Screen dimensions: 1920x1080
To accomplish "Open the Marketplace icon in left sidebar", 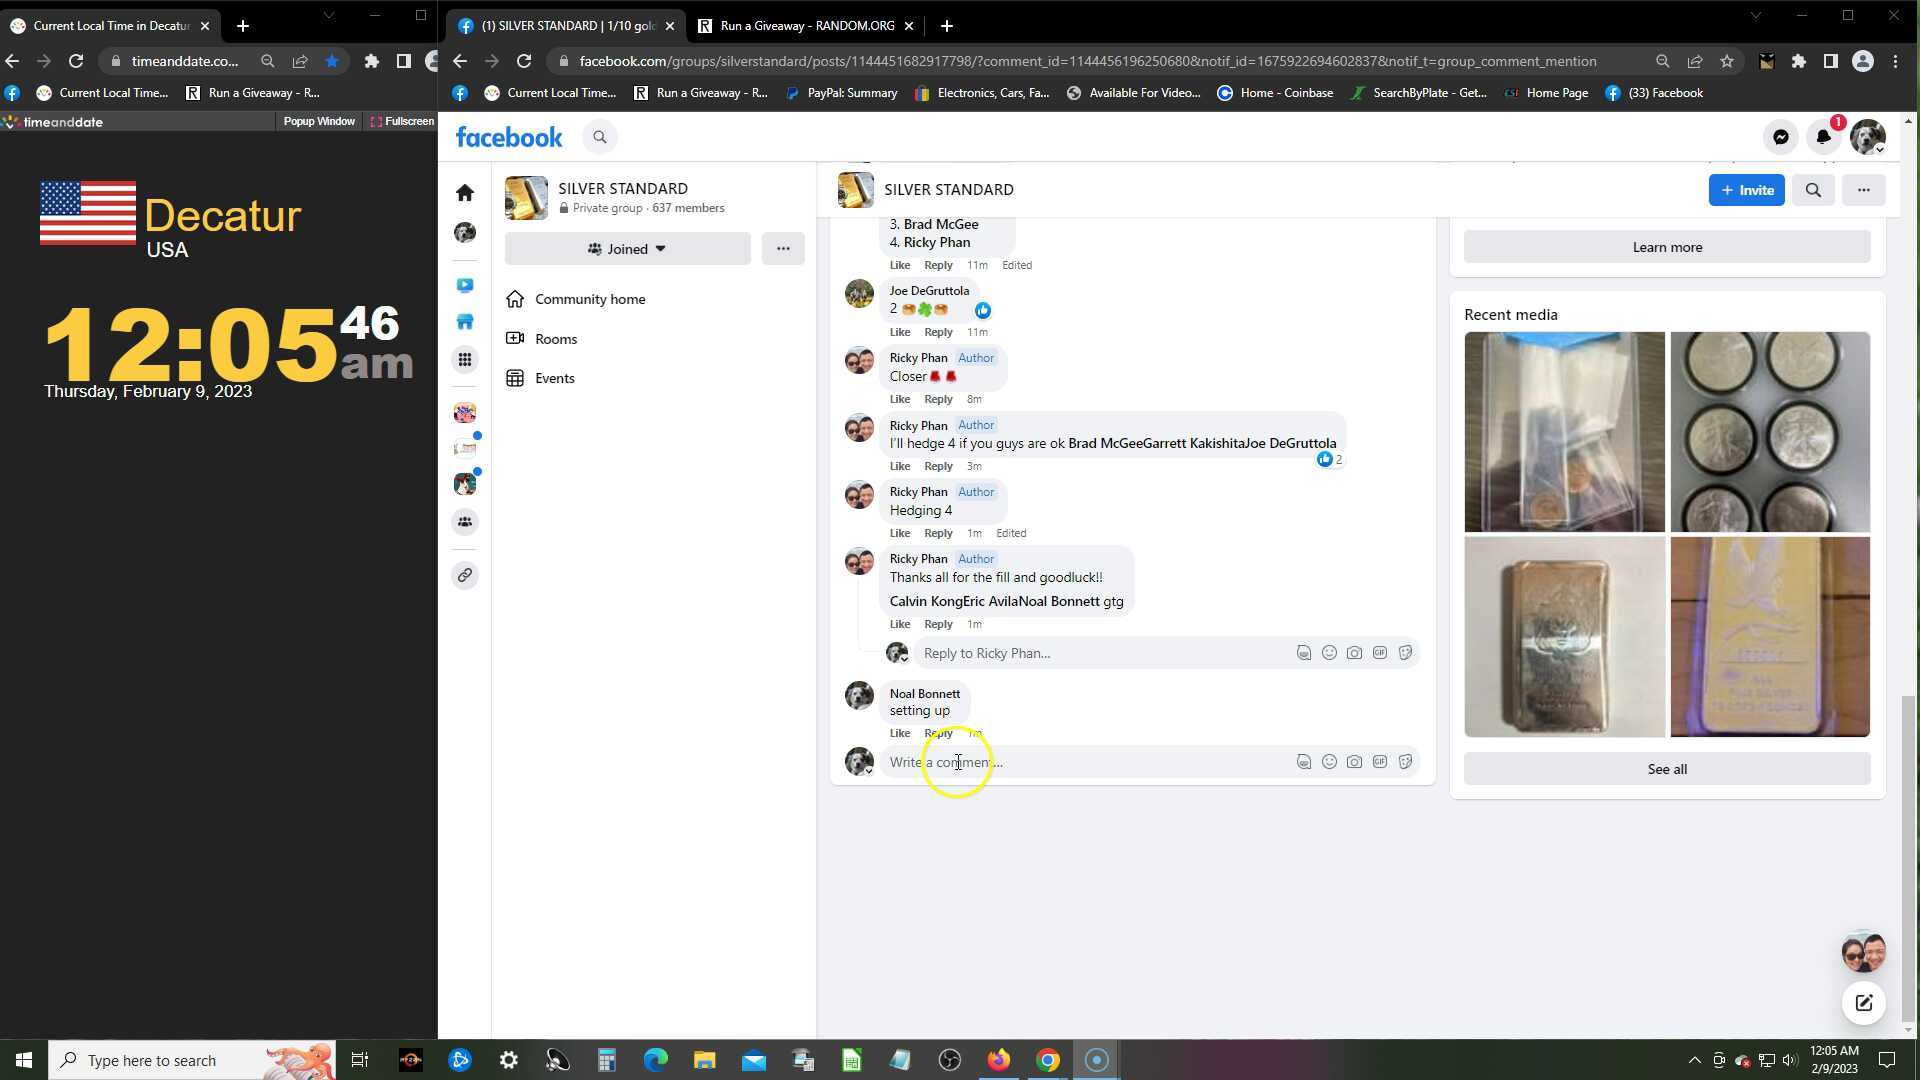I will [465, 322].
